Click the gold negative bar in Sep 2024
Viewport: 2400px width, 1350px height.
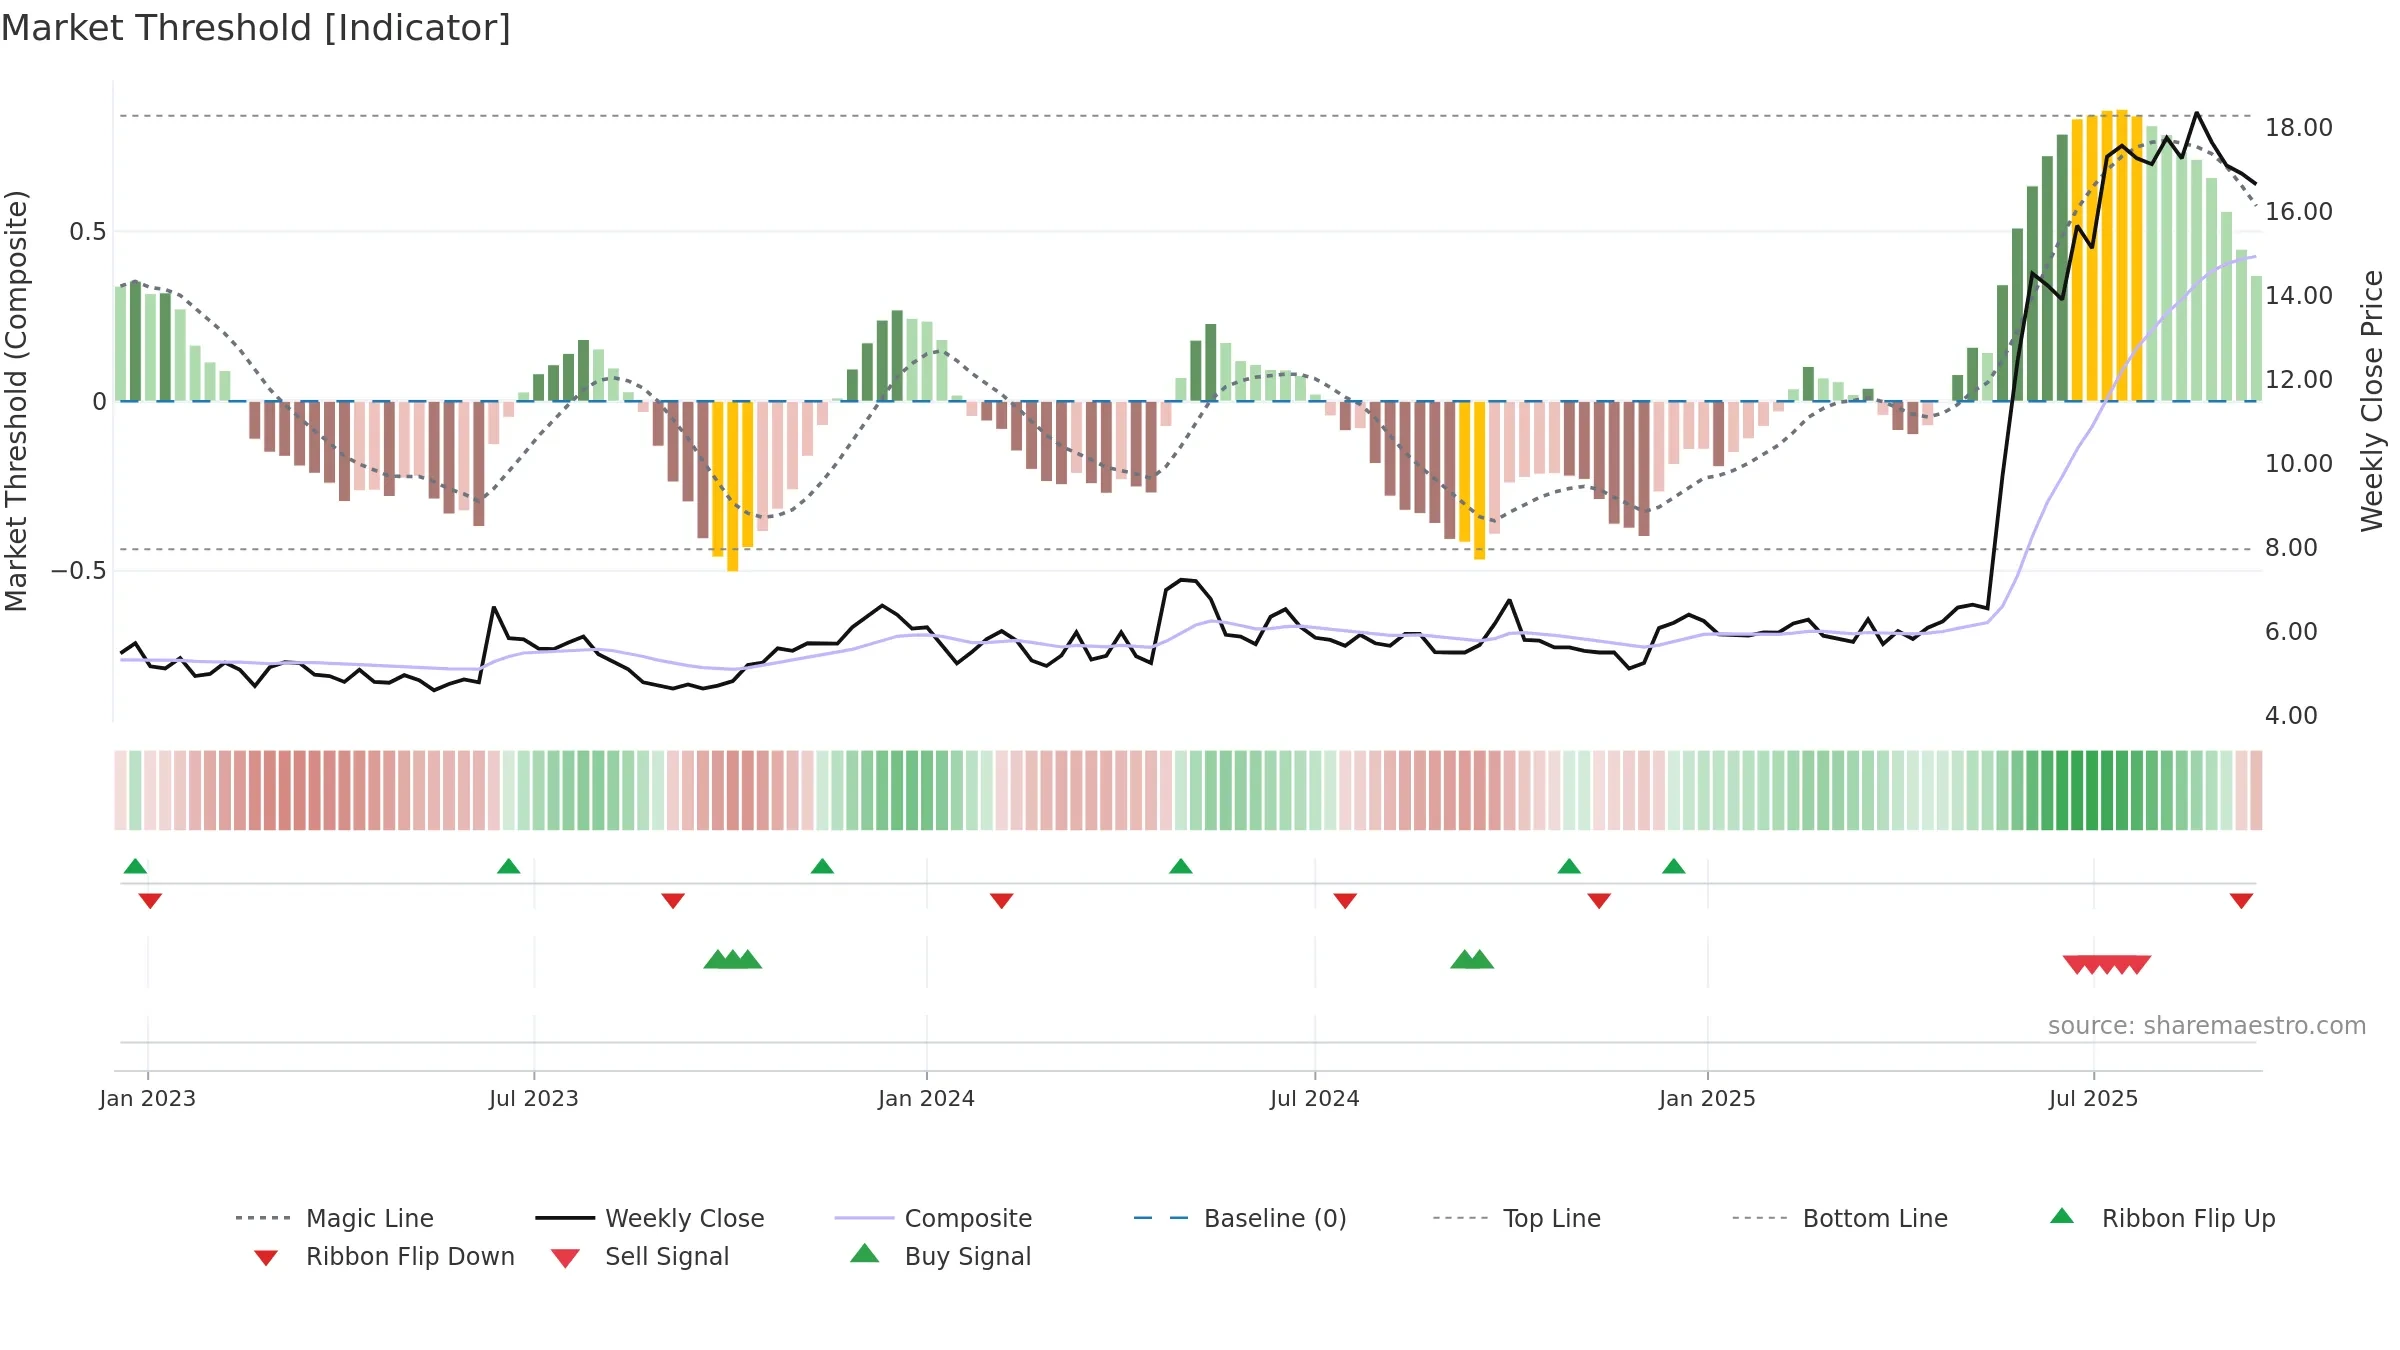1480,480
